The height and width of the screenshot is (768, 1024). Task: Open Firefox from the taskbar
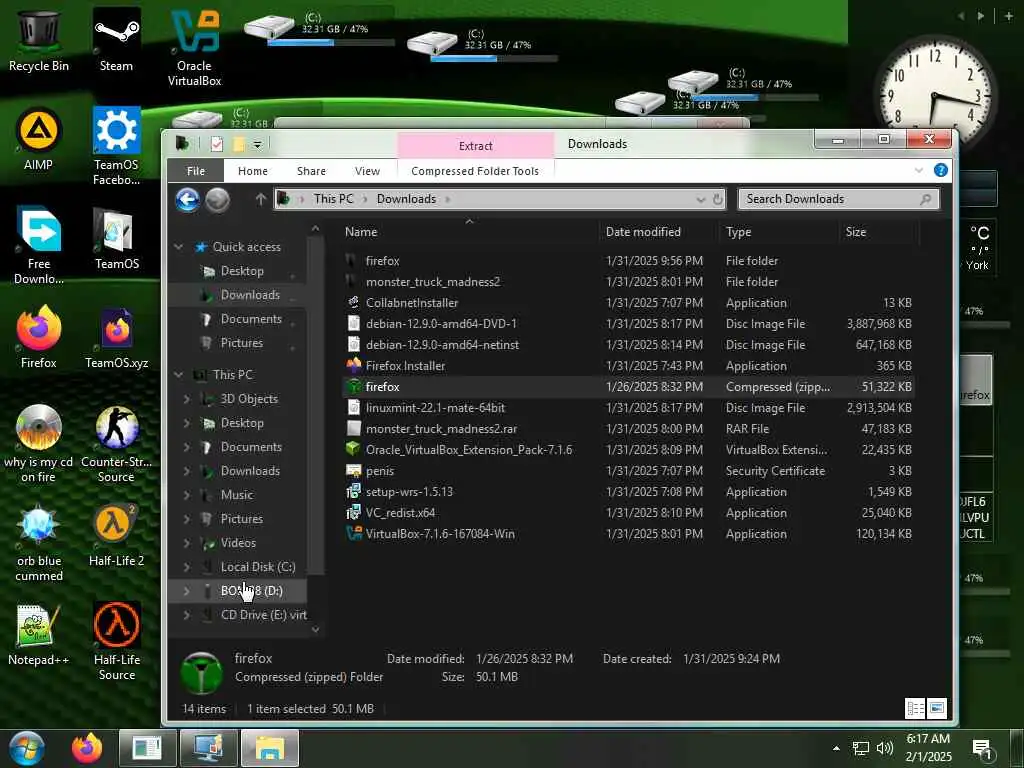pos(87,748)
